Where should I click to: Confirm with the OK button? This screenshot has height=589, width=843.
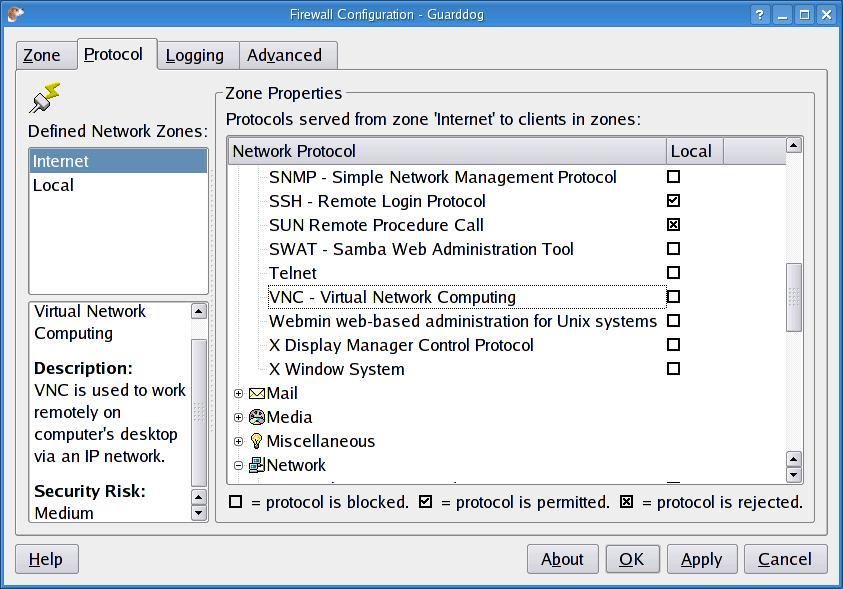pyautogui.click(x=633, y=559)
